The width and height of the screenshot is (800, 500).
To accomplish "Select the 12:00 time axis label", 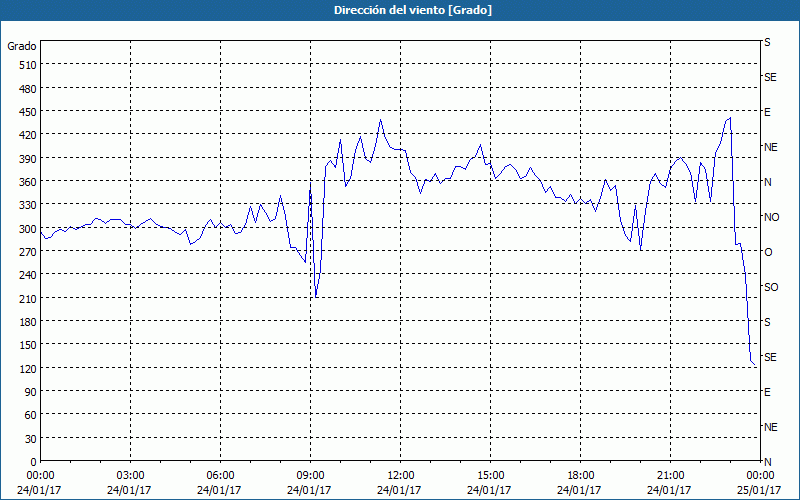I will pos(401,476).
